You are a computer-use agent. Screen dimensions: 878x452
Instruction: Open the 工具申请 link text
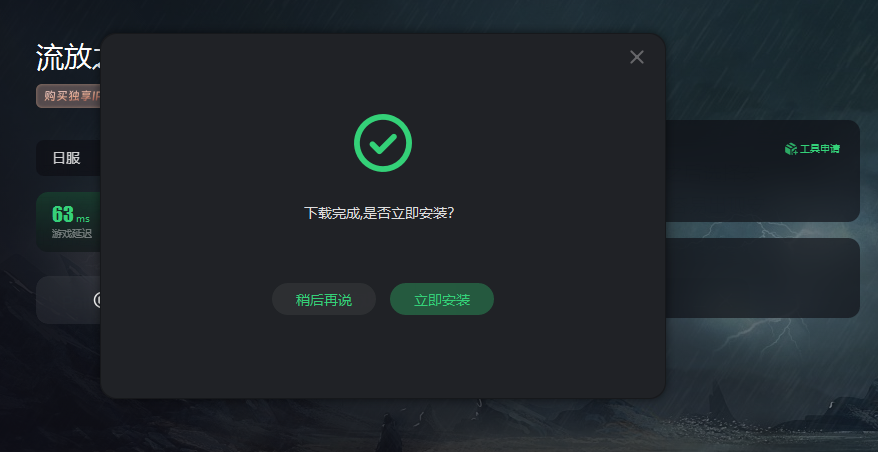820,148
